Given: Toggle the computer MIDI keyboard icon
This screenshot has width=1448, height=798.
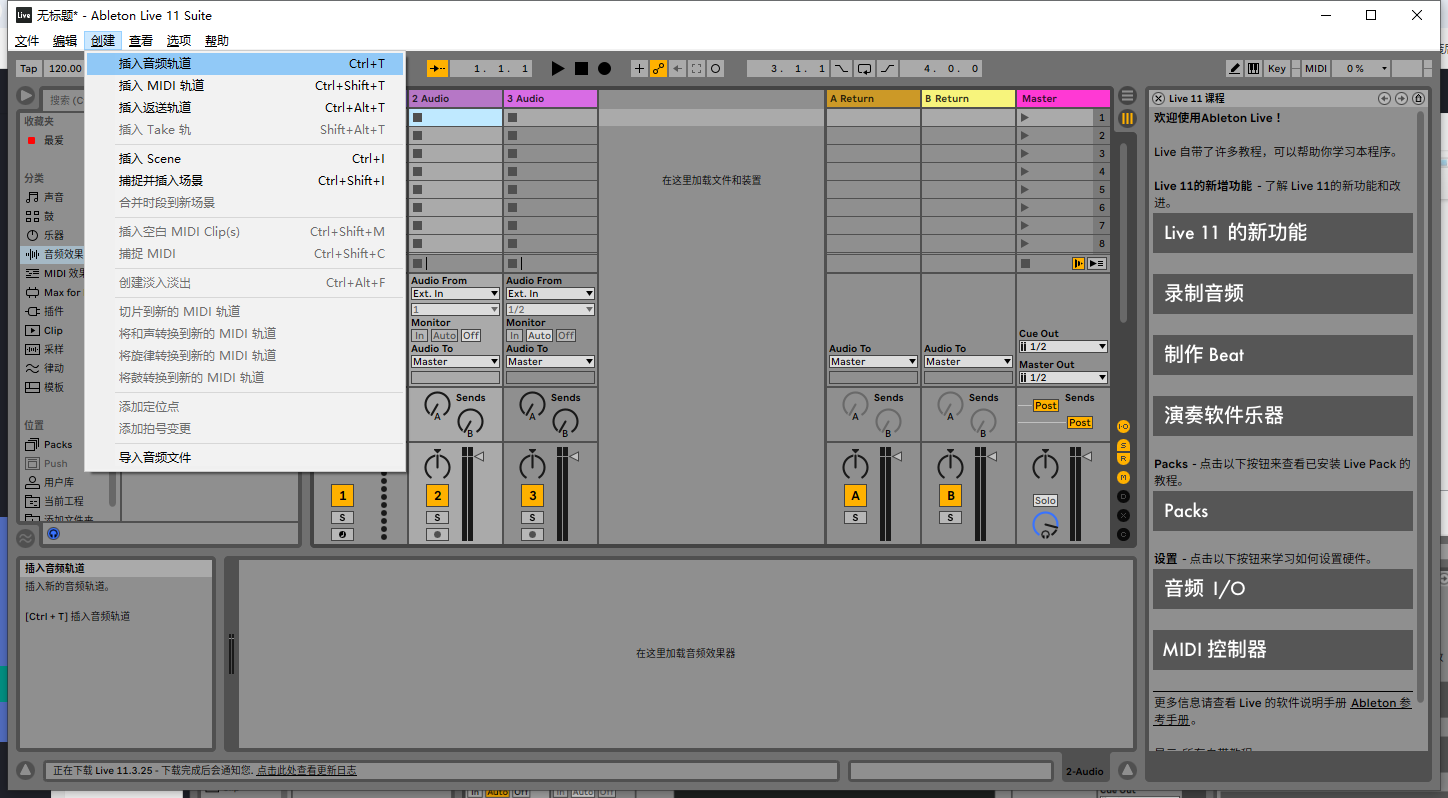Looking at the screenshot, I should (x=1254, y=68).
